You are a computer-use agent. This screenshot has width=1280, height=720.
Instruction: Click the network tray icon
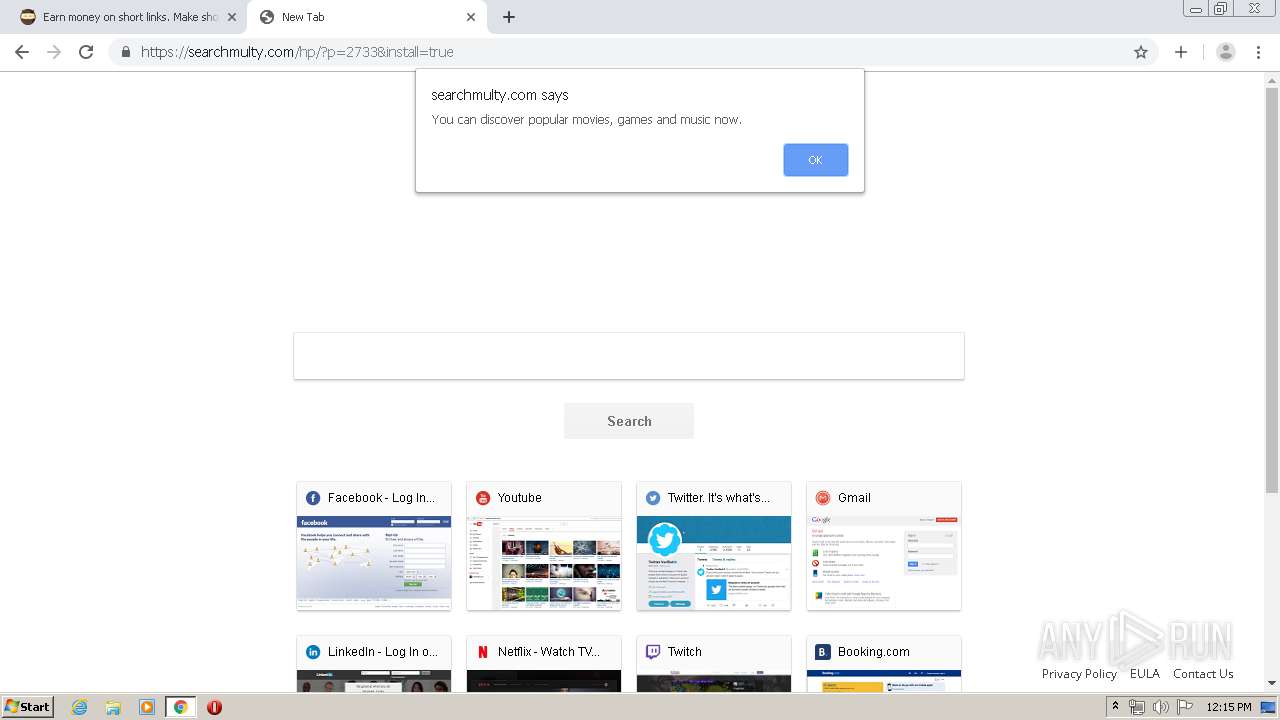[x=1136, y=707]
